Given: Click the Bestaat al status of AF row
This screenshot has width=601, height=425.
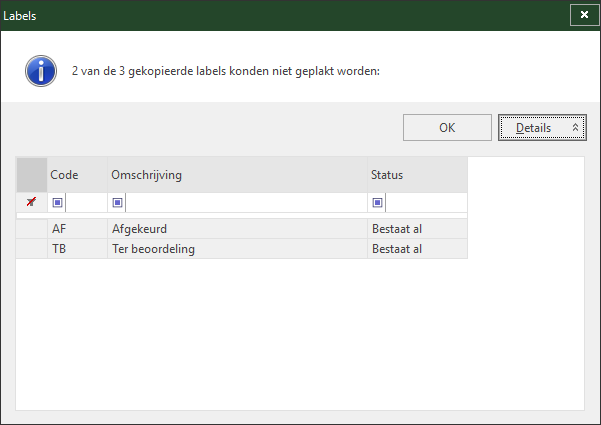Looking at the screenshot, I should point(417,229).
